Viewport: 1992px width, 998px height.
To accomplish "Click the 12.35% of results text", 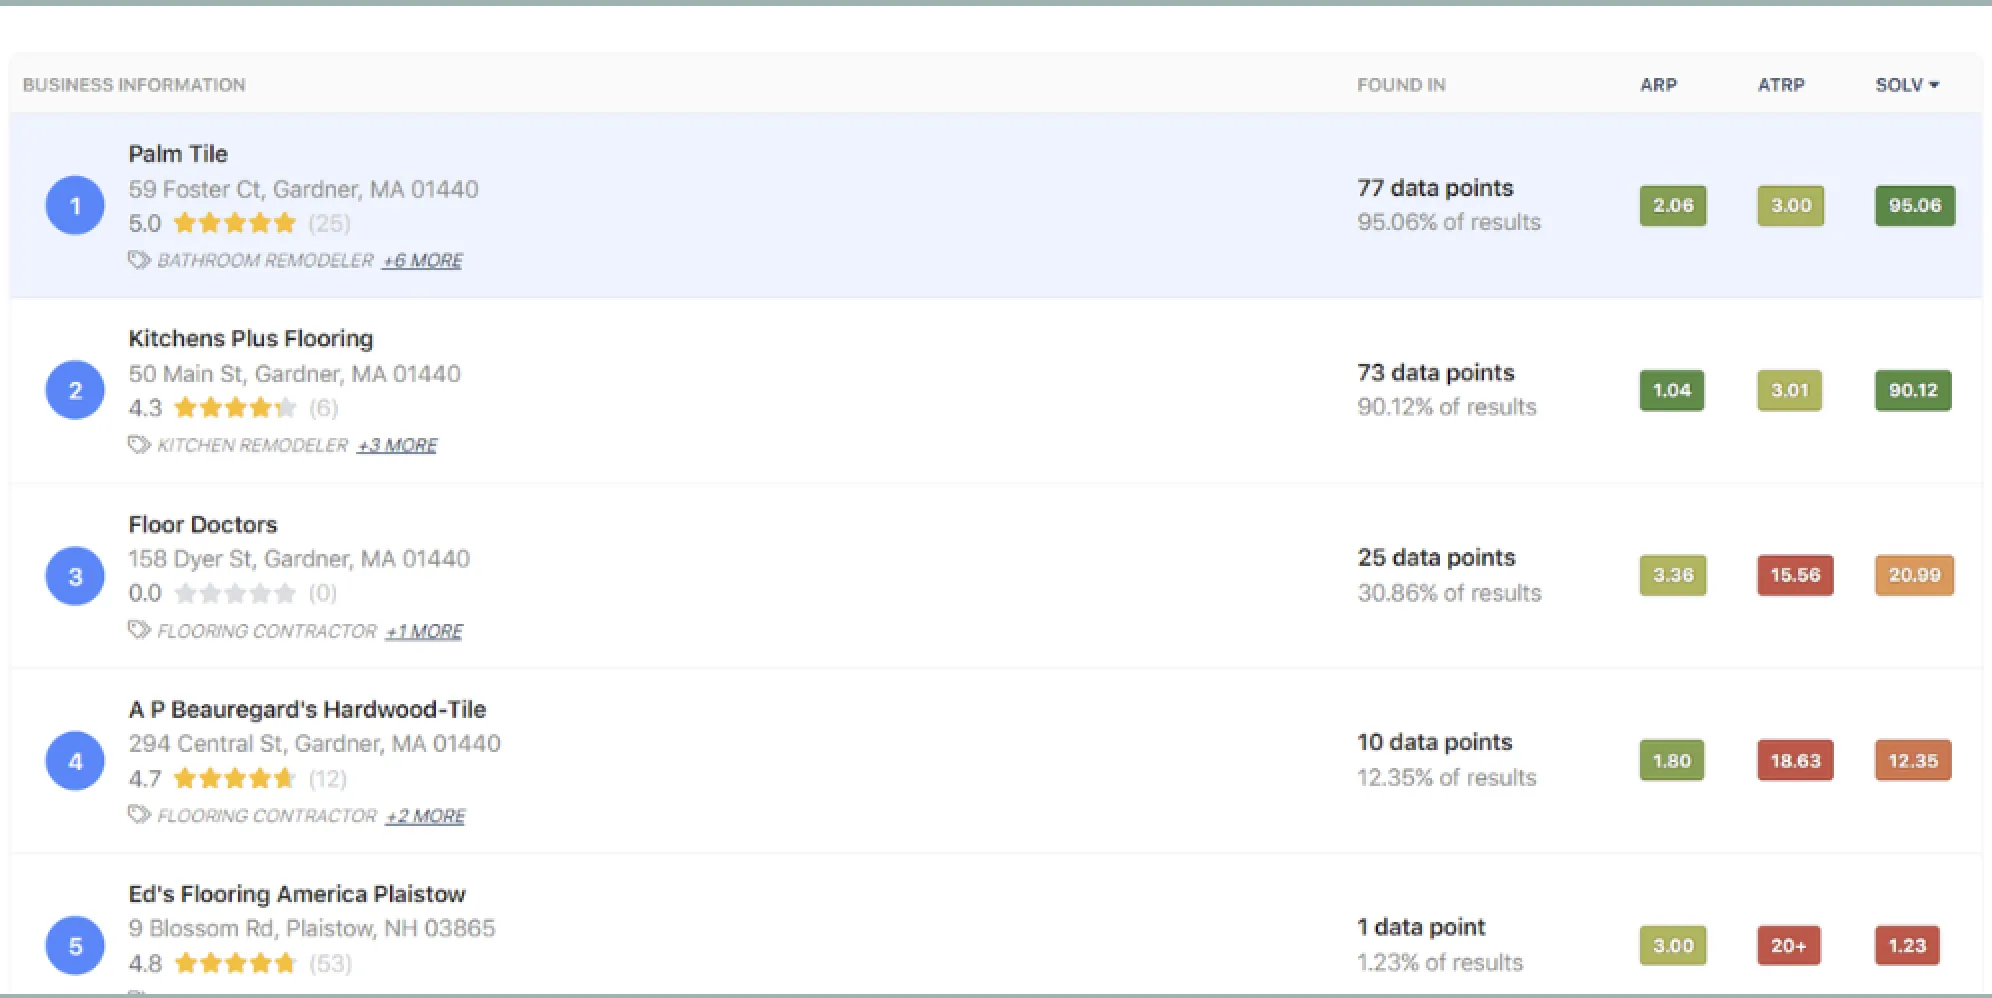I will tap(1447, 778).
